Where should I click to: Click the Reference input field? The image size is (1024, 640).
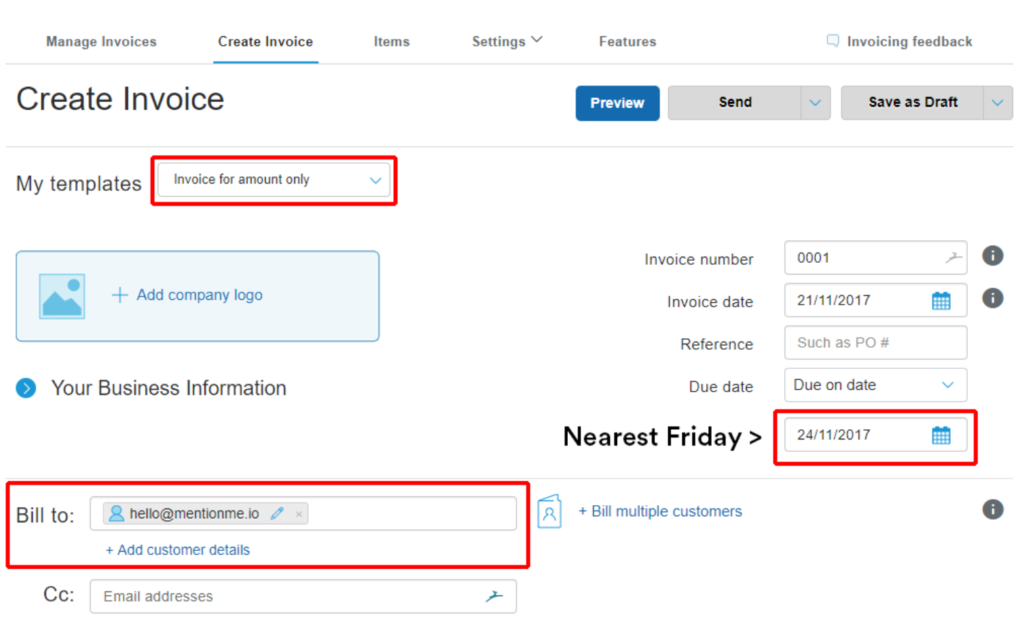tap(875, 343)
